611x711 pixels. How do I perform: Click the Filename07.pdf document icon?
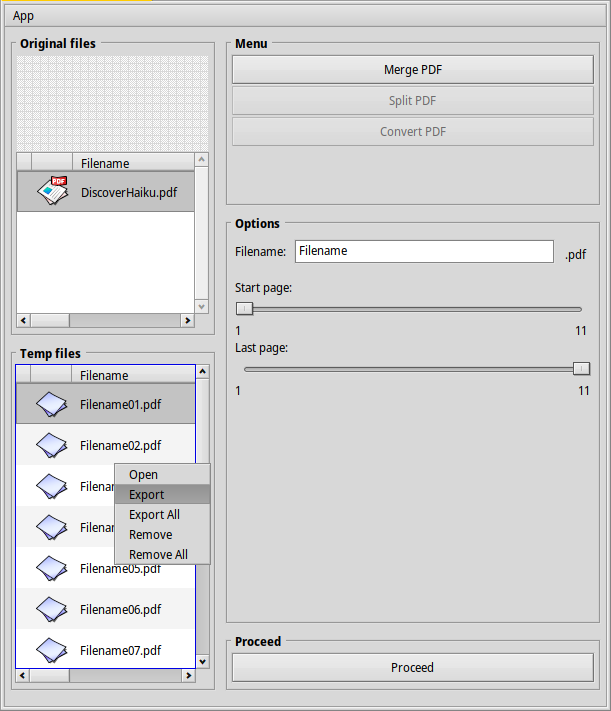click(x=51, y=649)
